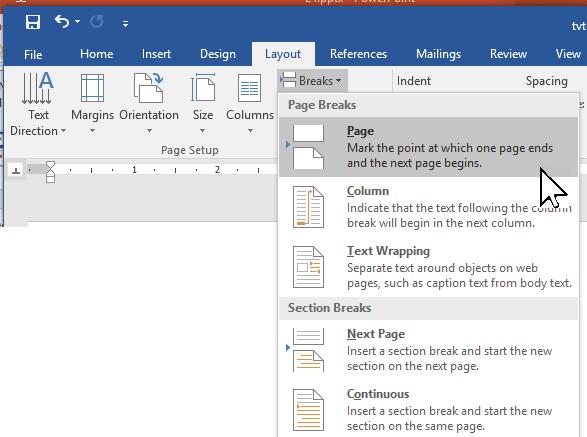Click the Size page icon

[x=203, y=88]
